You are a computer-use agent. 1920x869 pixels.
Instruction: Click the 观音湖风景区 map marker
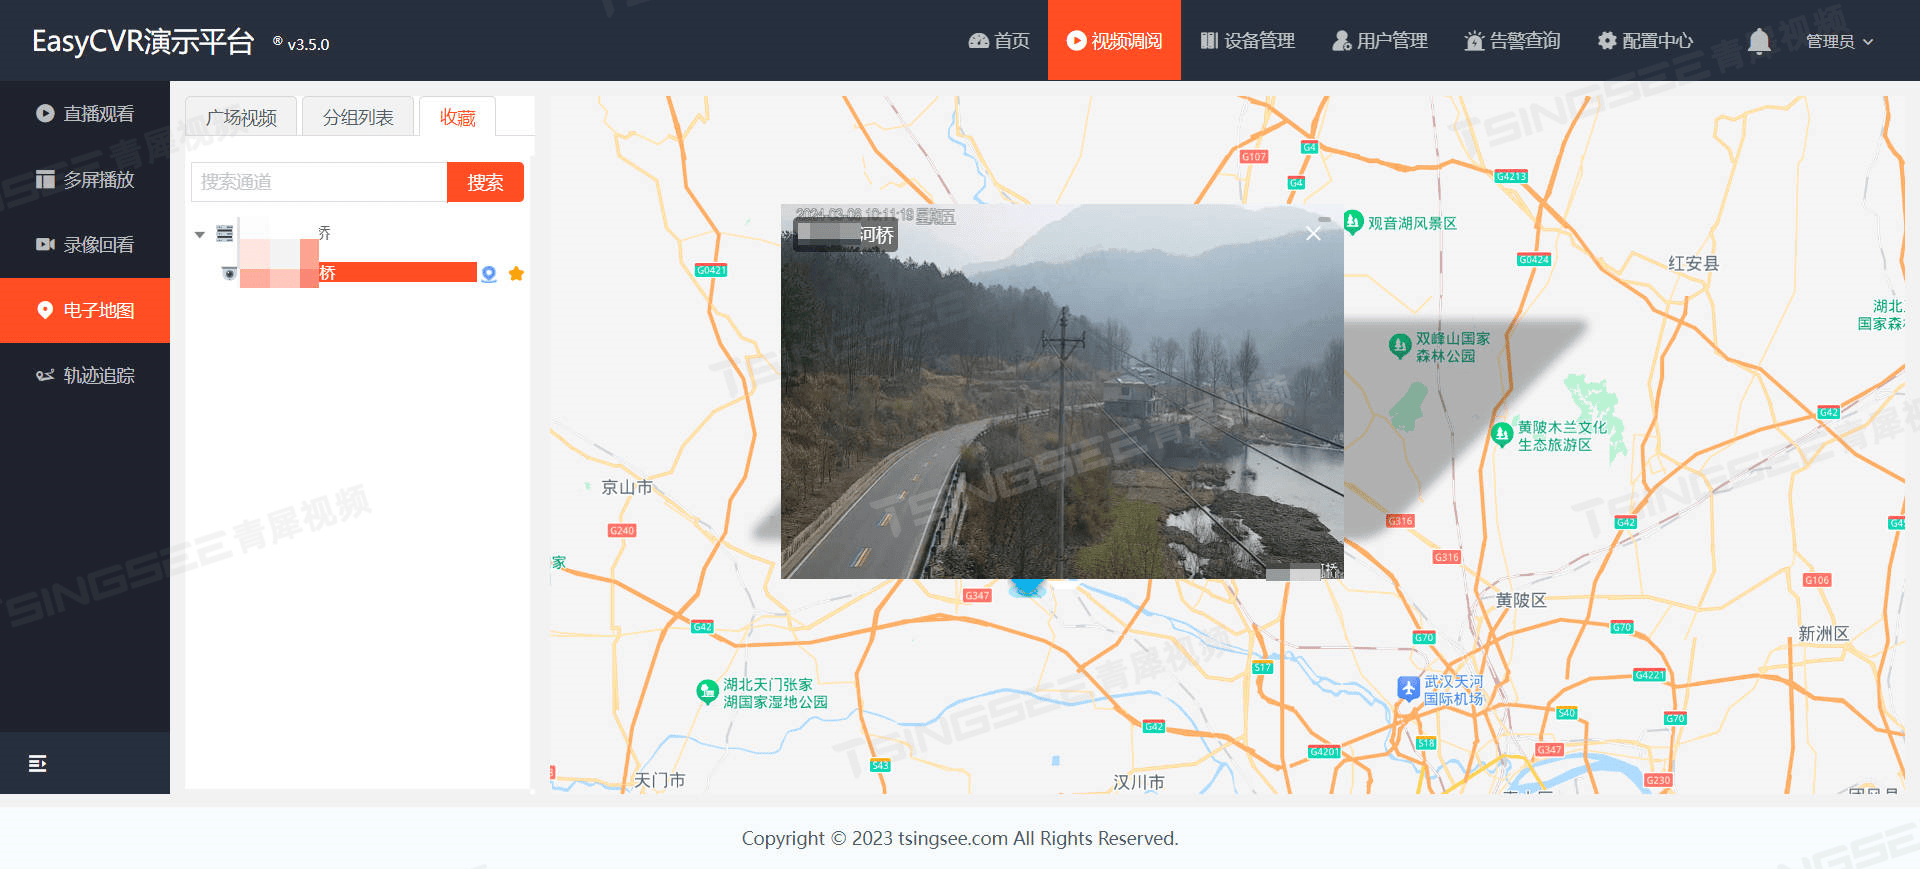(1353, 221)
